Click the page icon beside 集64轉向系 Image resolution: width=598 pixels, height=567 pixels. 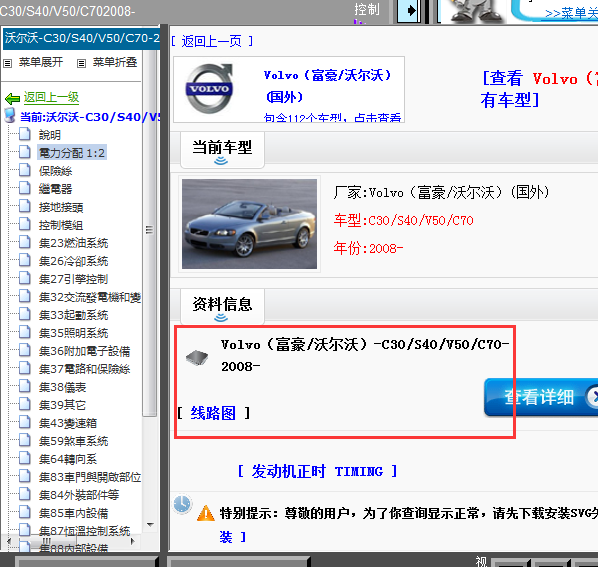click(25, 459)
